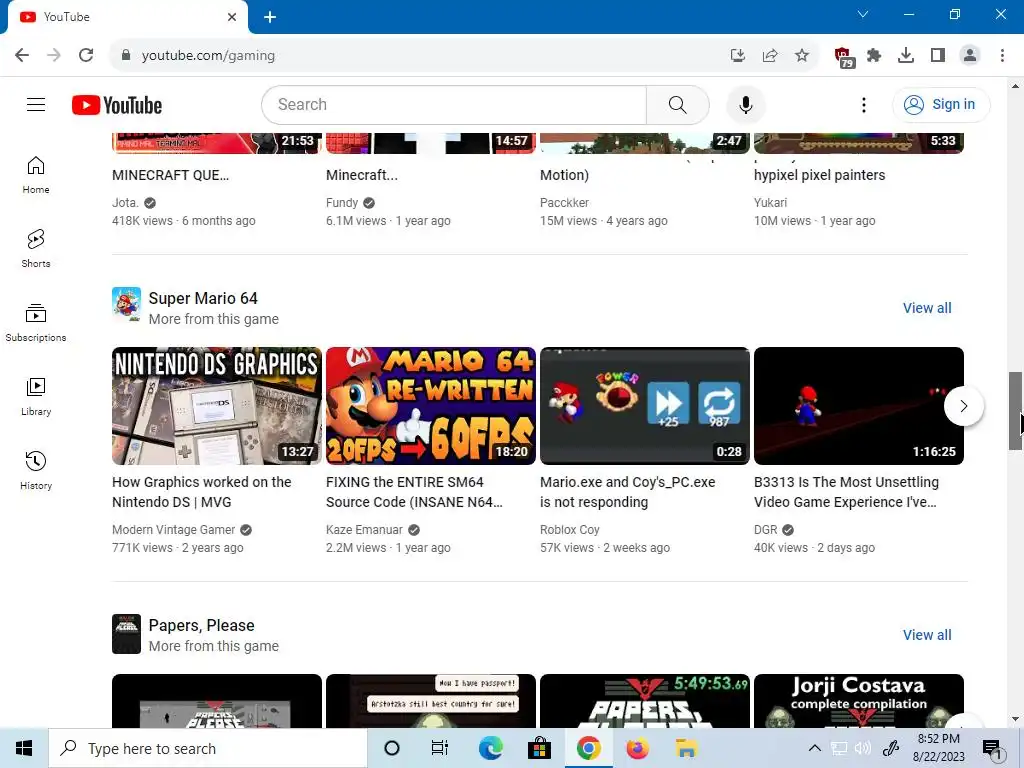Click install app icon in address bar
Screen dimensions: 1024x768
tap(738, 56)
